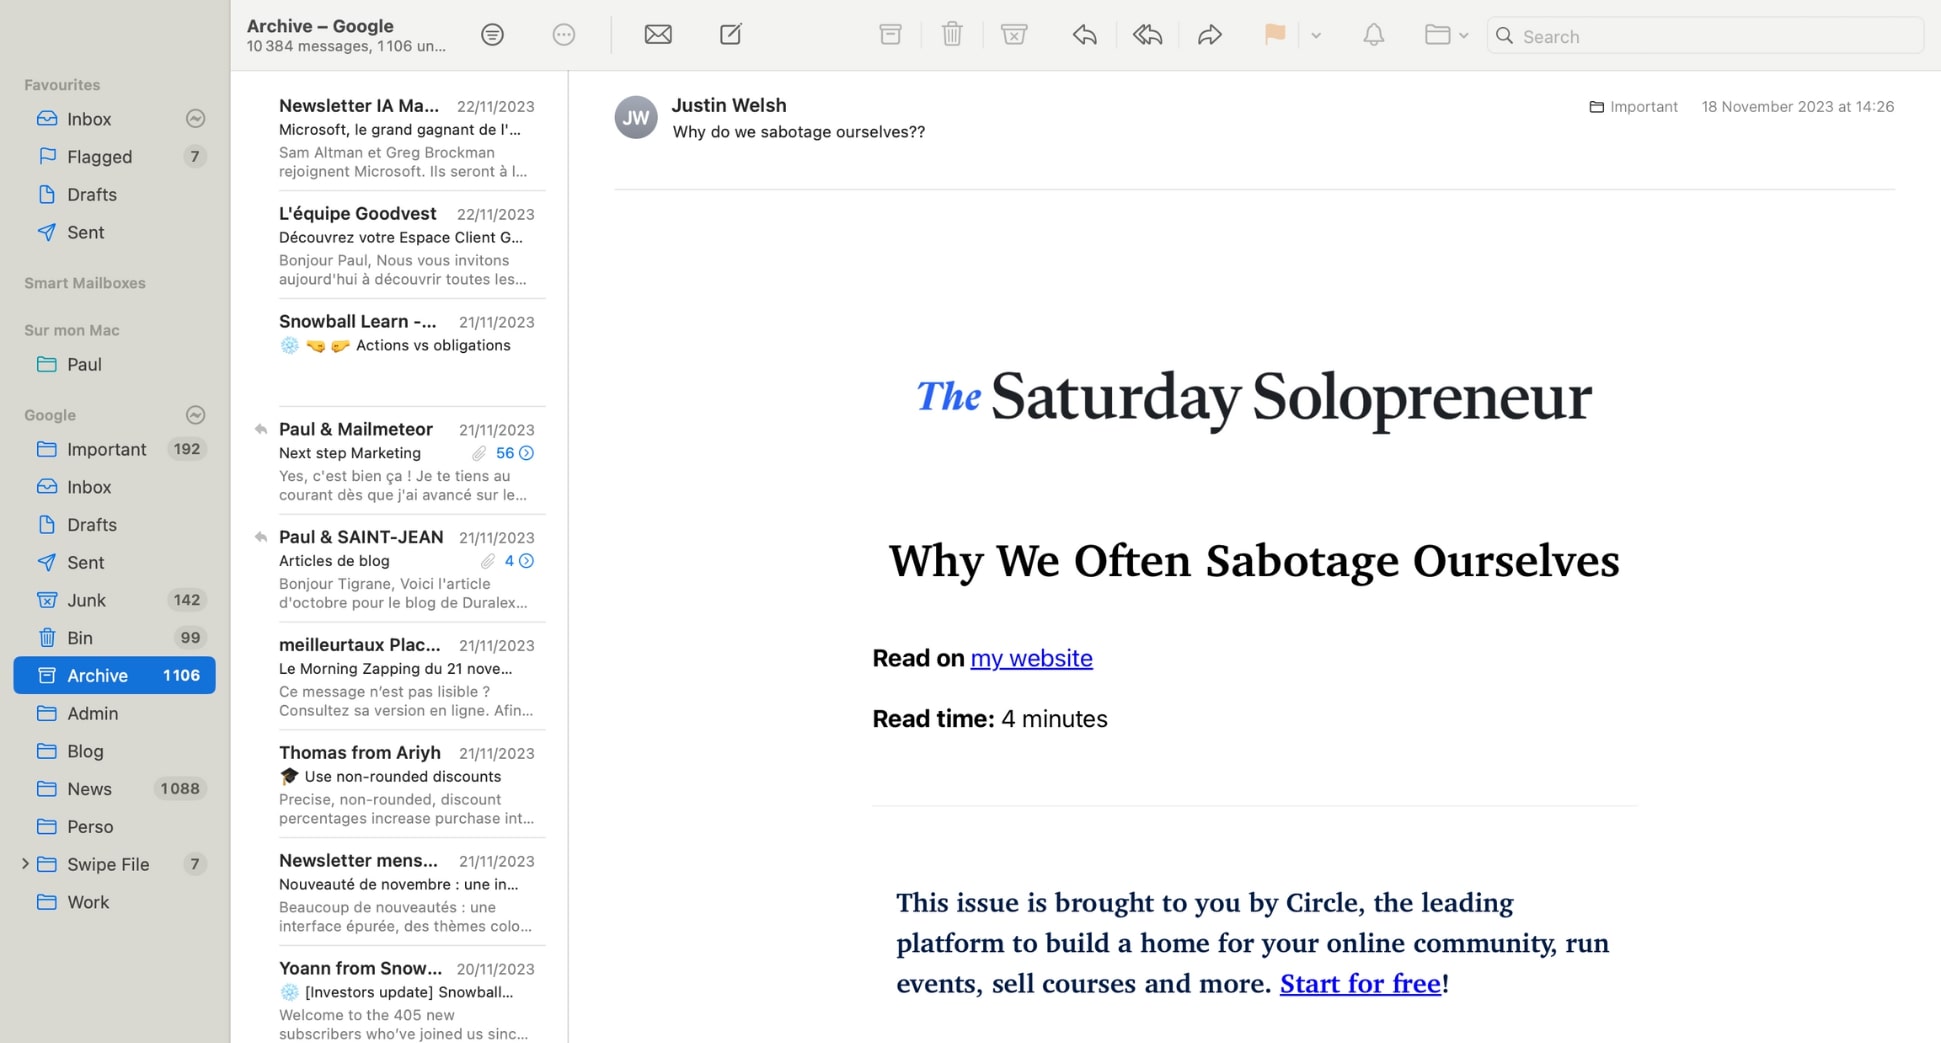Flag the current message
Viewport: 1941px width, 1043px height.
click(1274, 34)
